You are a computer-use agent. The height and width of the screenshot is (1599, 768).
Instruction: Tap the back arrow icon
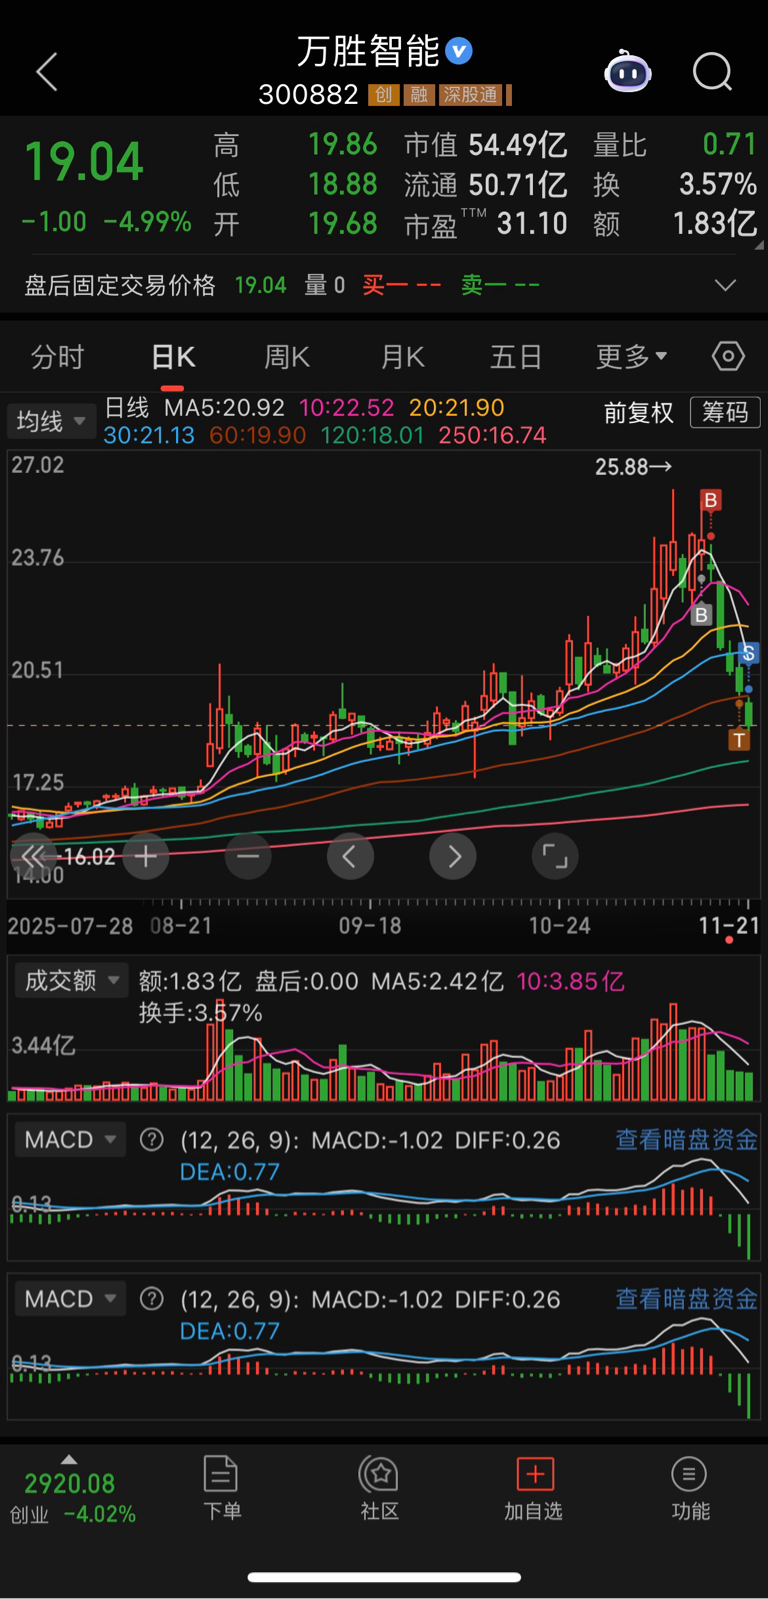click(x=47, y=72)
